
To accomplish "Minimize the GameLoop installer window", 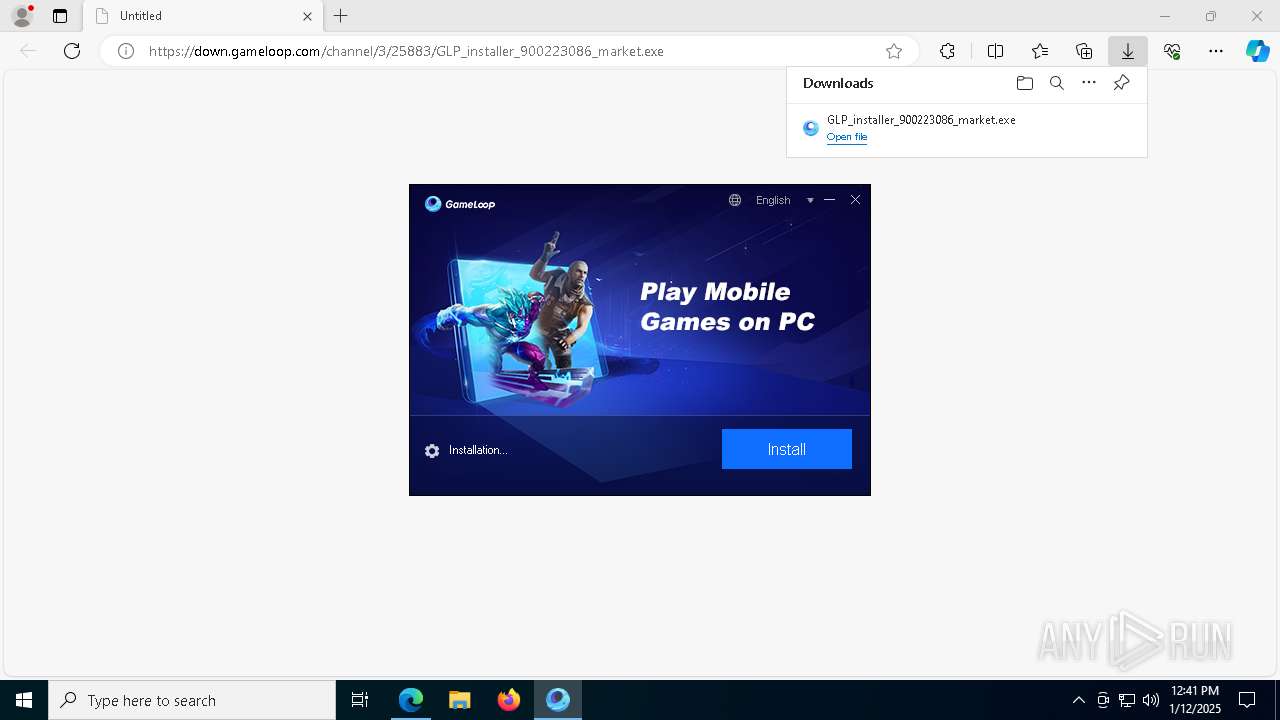I will click(x=829, y=200).
